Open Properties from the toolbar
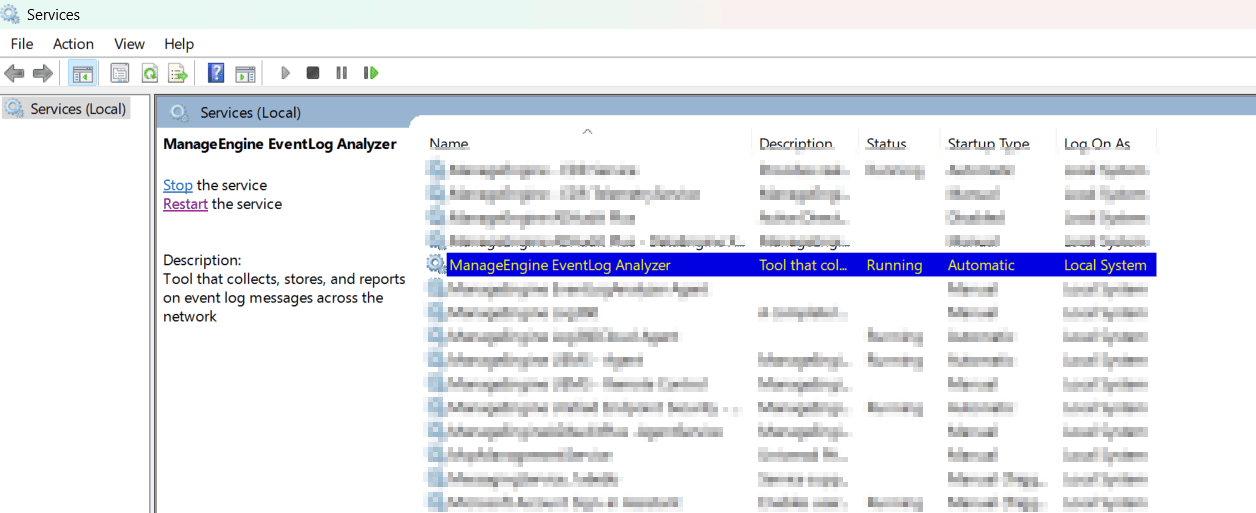 tap(120, 73)
